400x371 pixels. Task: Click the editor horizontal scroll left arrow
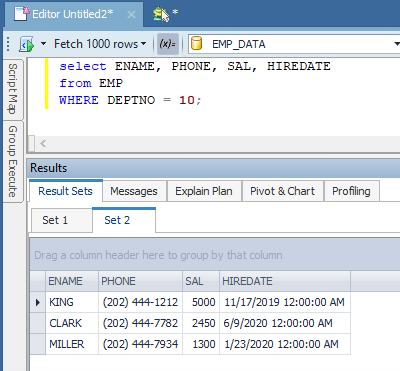[43, 144]
